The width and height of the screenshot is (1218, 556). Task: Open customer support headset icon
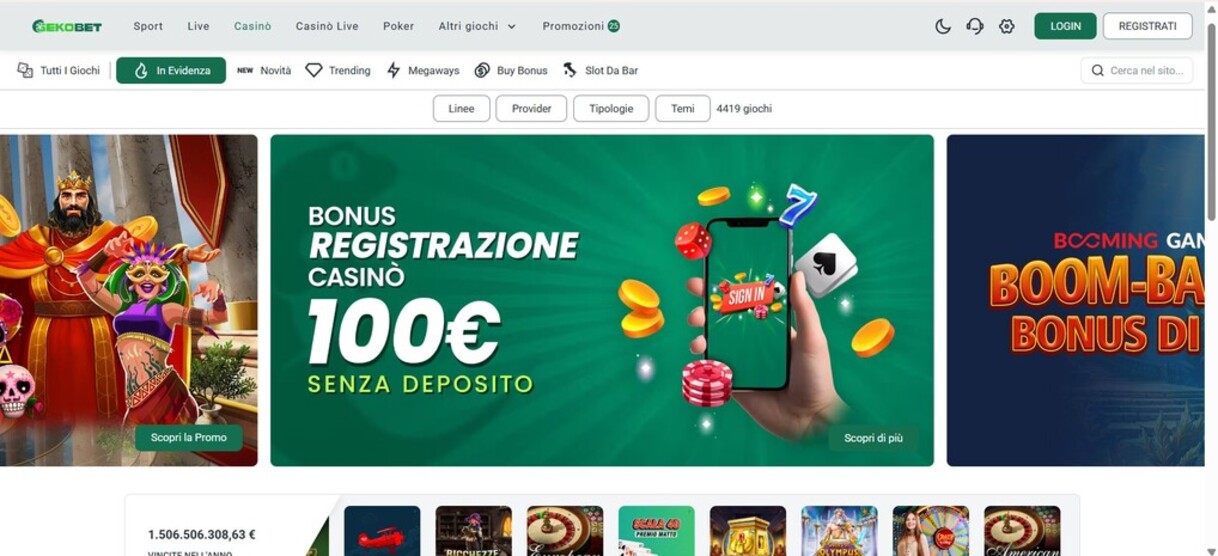(x=975, y=26)
